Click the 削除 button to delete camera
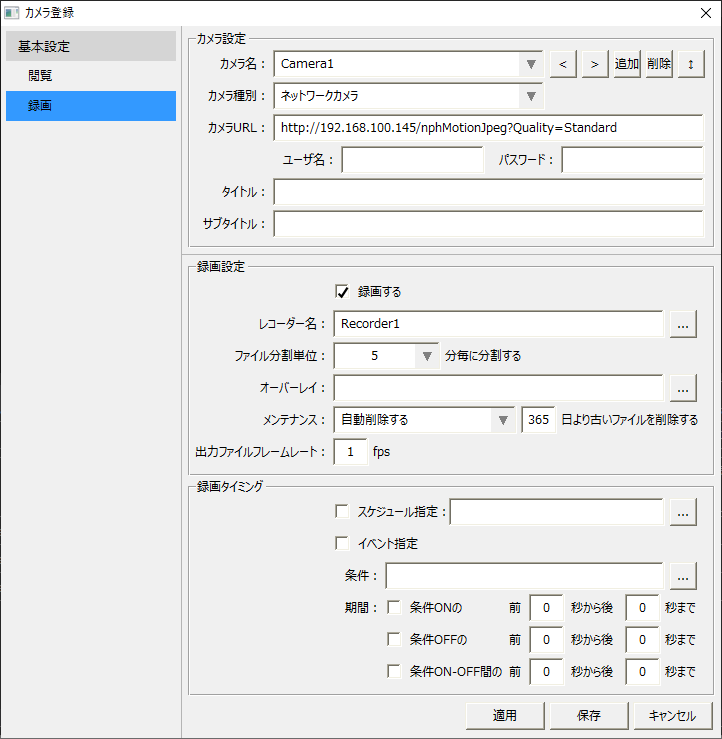The height and width of the screenshot is (739, 722). [659, 64]
